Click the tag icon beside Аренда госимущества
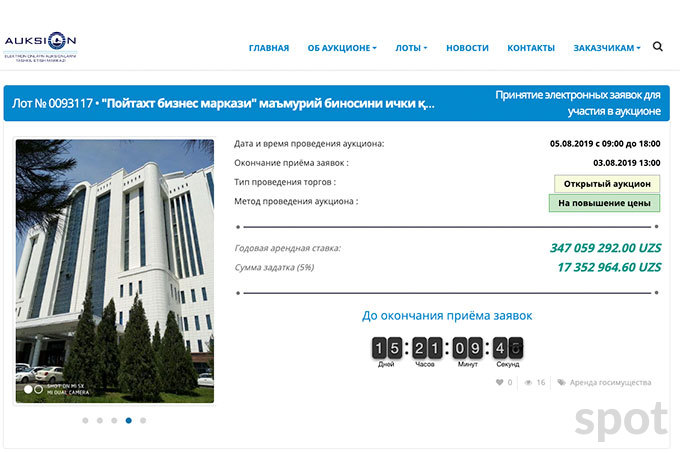This screenshot has height=453, width=680. pyautogui.click(x=561, y=382)
